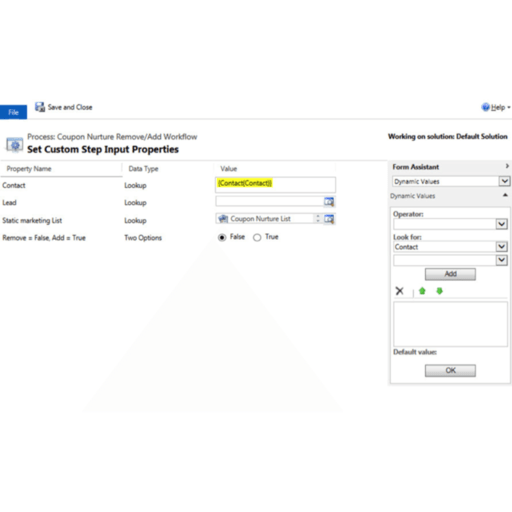Click the Default value label
The width and height of the screenshot is (512, 512).
coord(415,352)
